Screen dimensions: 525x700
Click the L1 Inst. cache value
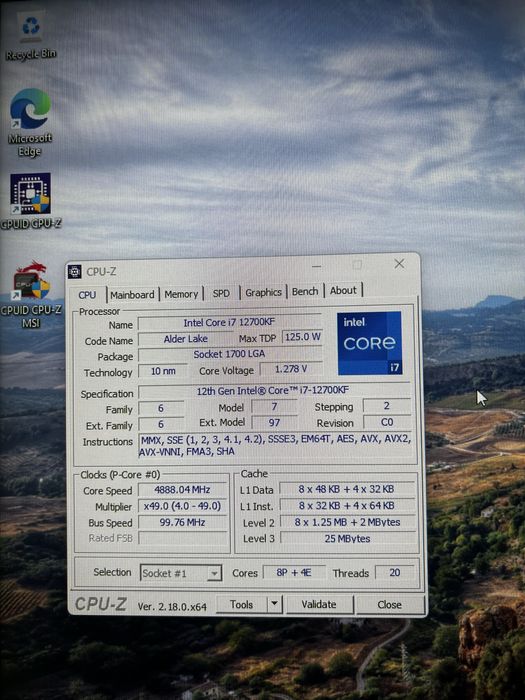click(347, 506)
